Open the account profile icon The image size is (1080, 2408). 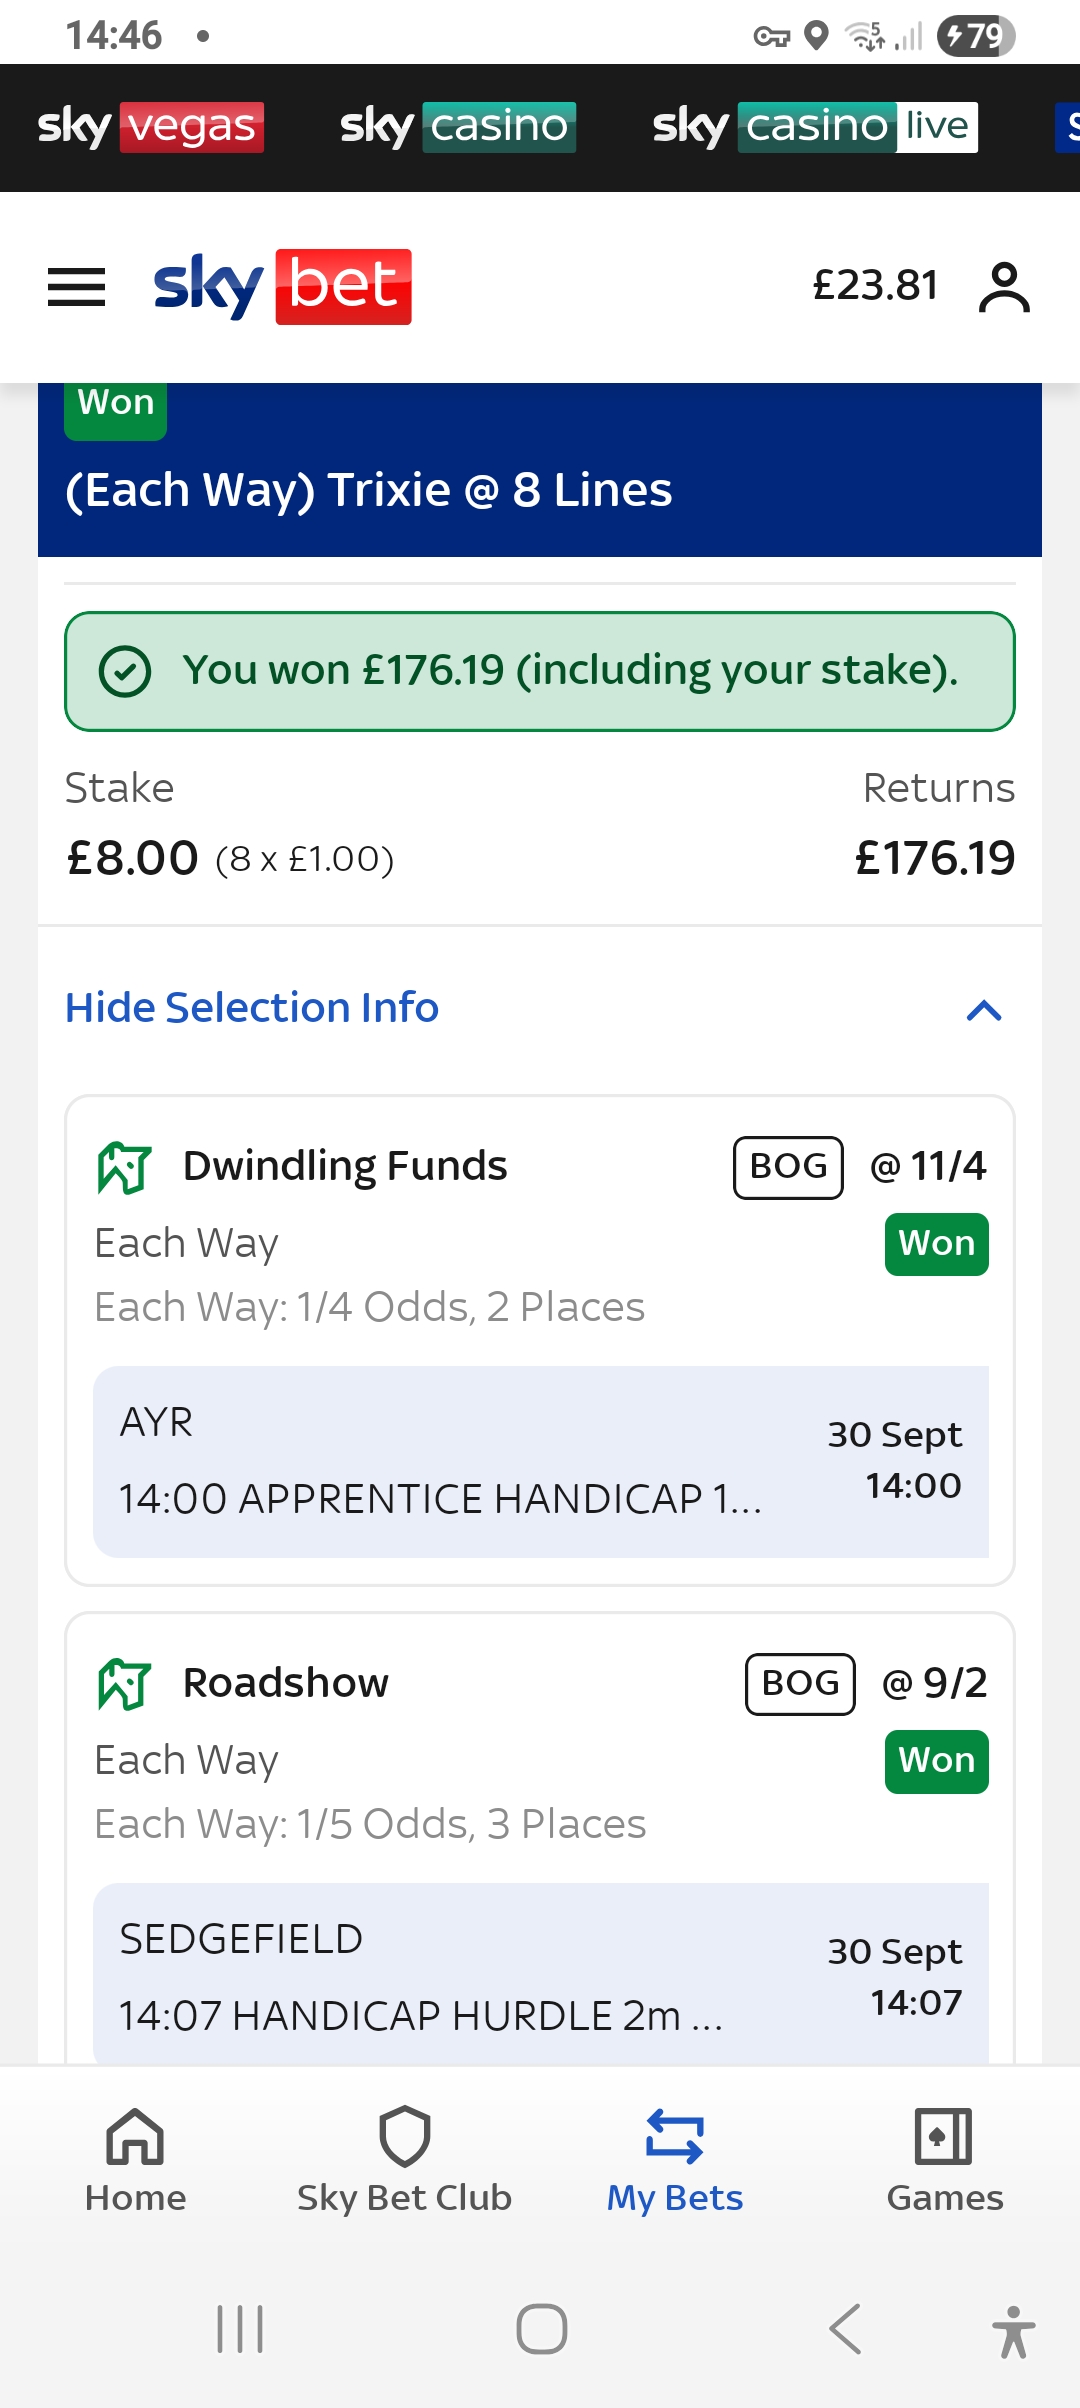tap(1004, 287)
